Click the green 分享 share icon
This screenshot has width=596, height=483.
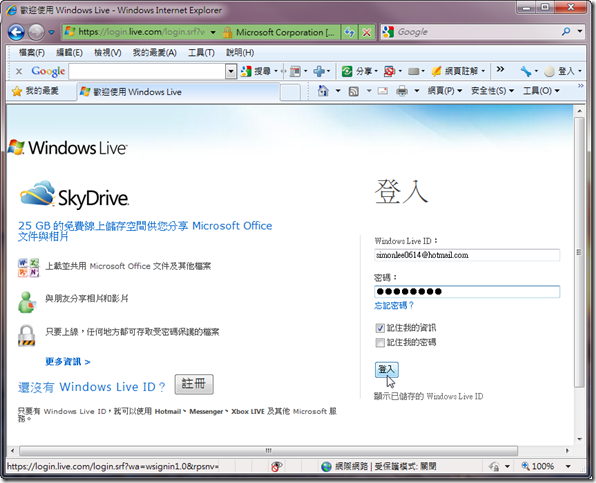click(347, 71)
